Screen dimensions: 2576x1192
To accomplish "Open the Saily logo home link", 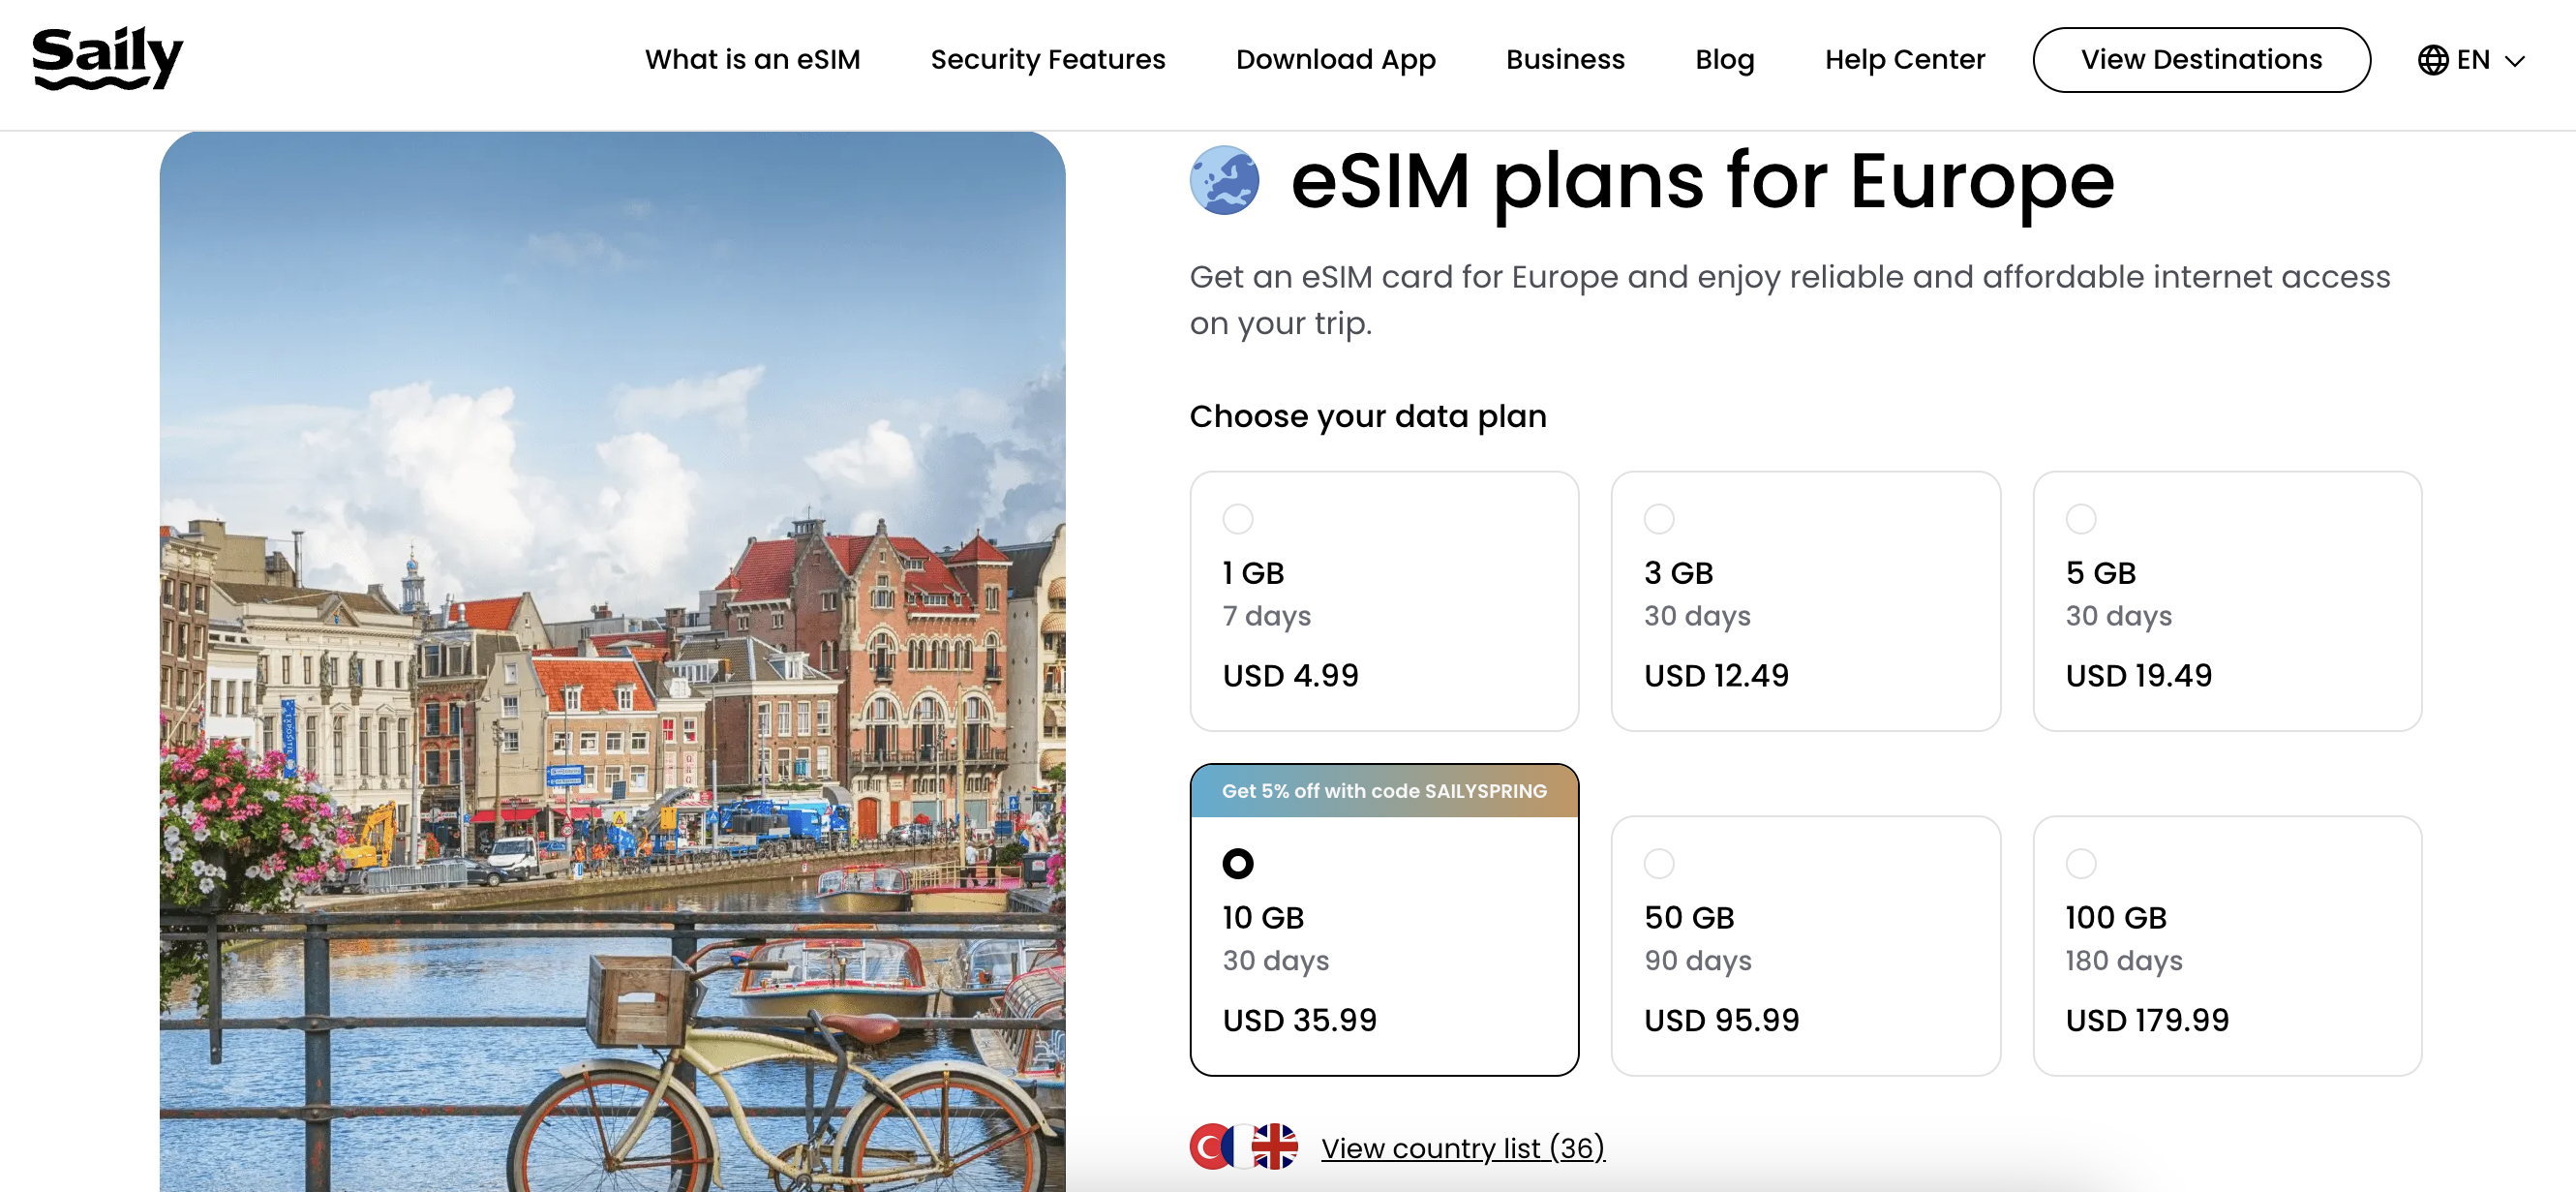I will tap(107, 58).
